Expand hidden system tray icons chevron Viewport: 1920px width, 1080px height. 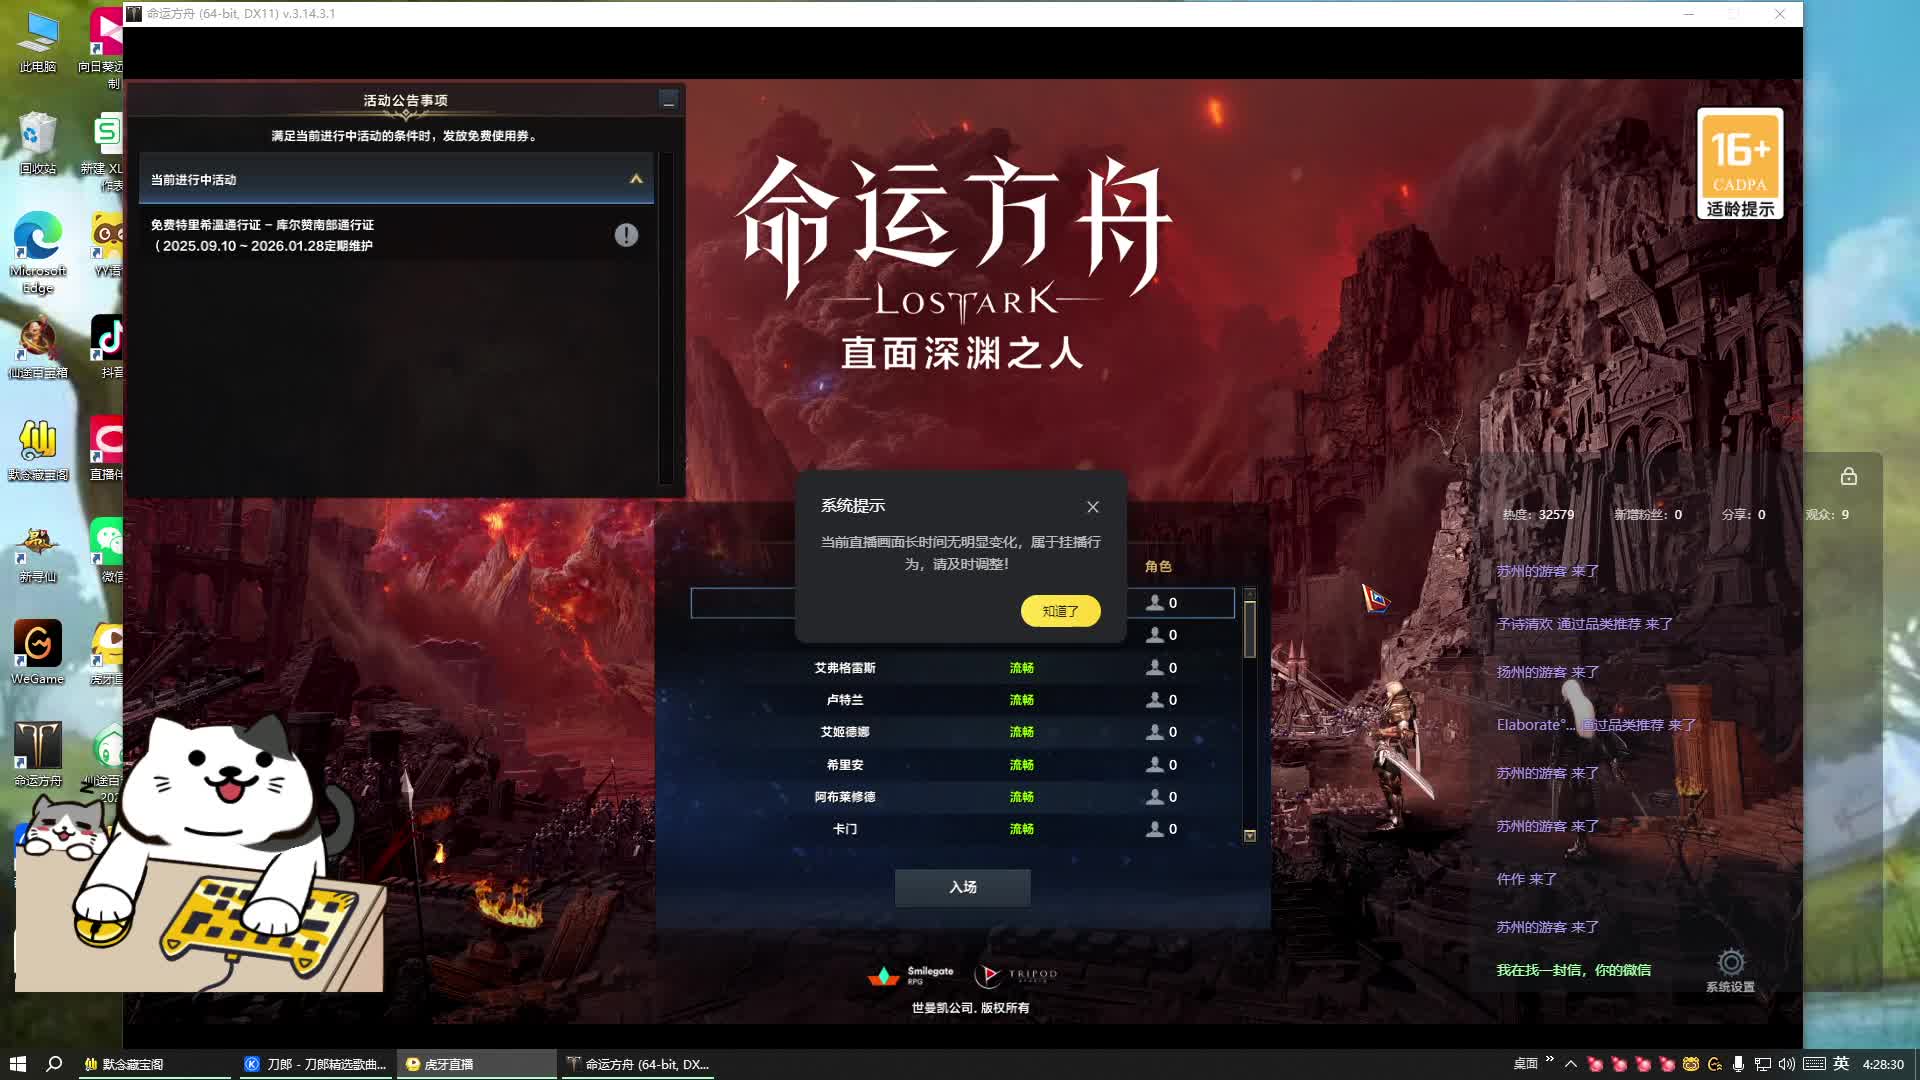pyautogui.click(x=1570, y=1064)
